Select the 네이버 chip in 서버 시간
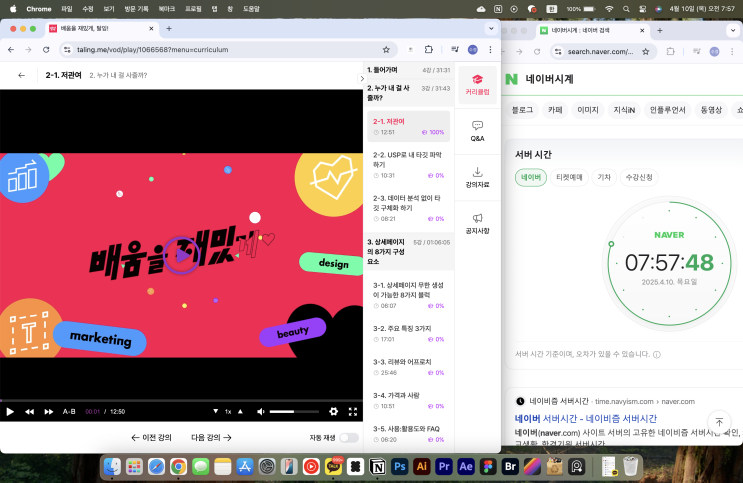 click(531, 177)
